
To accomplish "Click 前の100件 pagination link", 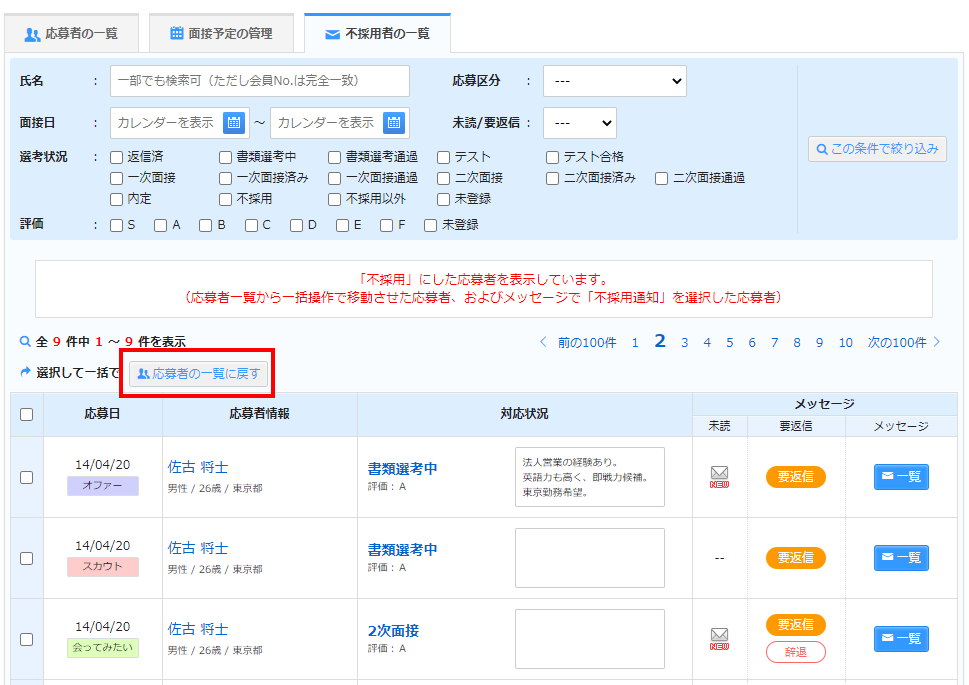I will tap(587, 342).
